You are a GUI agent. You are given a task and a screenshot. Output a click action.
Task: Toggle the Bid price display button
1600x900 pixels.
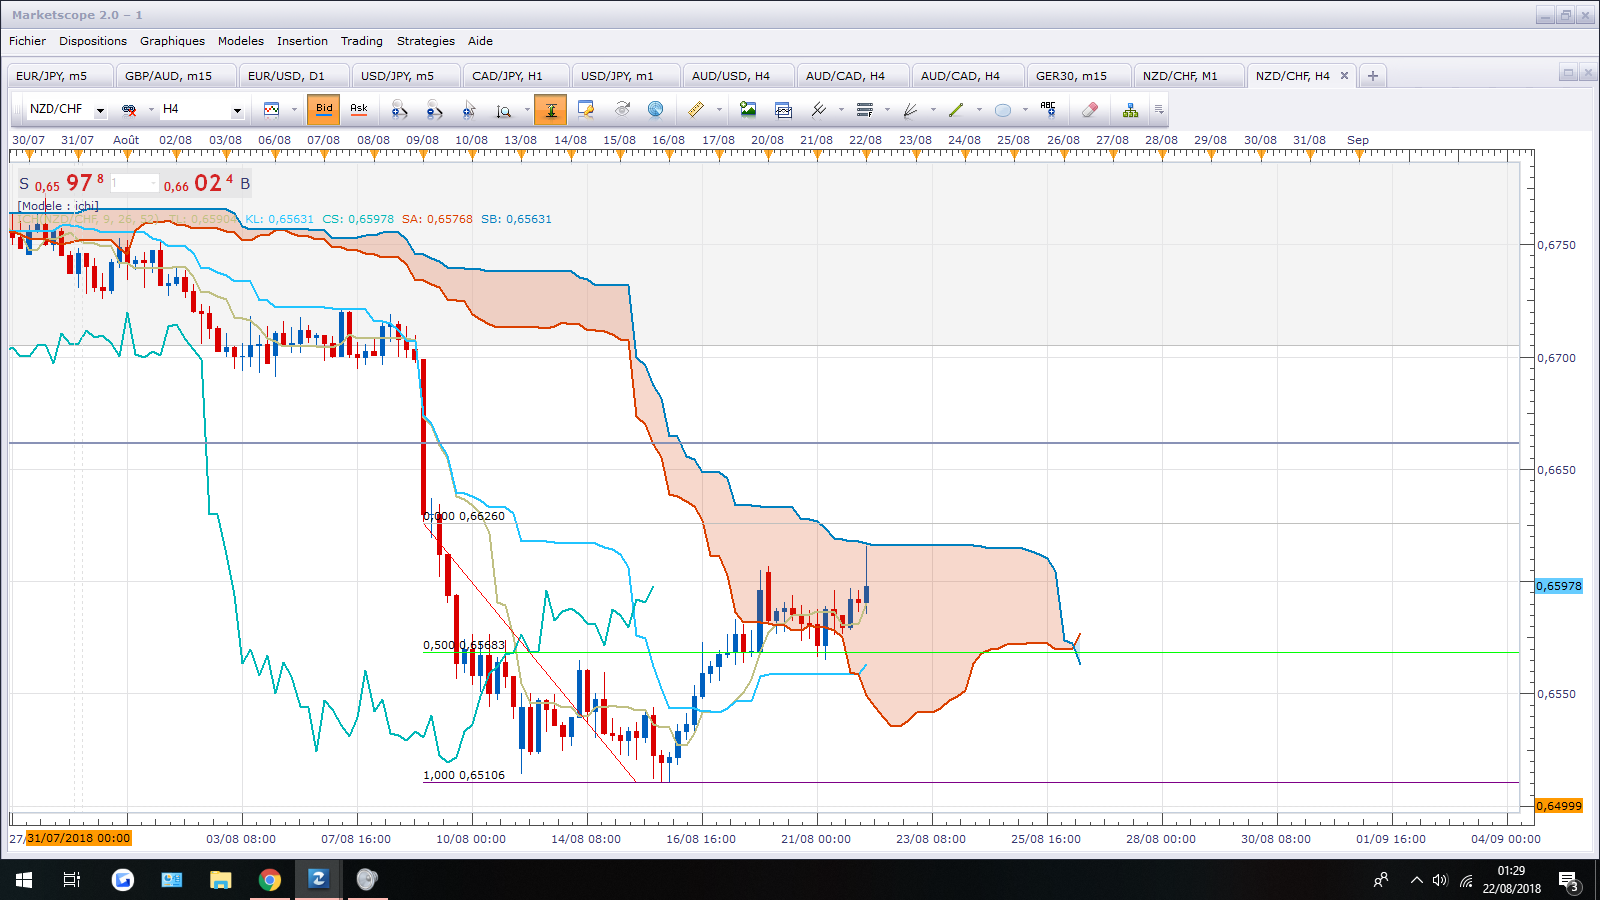tap(324, 109)
